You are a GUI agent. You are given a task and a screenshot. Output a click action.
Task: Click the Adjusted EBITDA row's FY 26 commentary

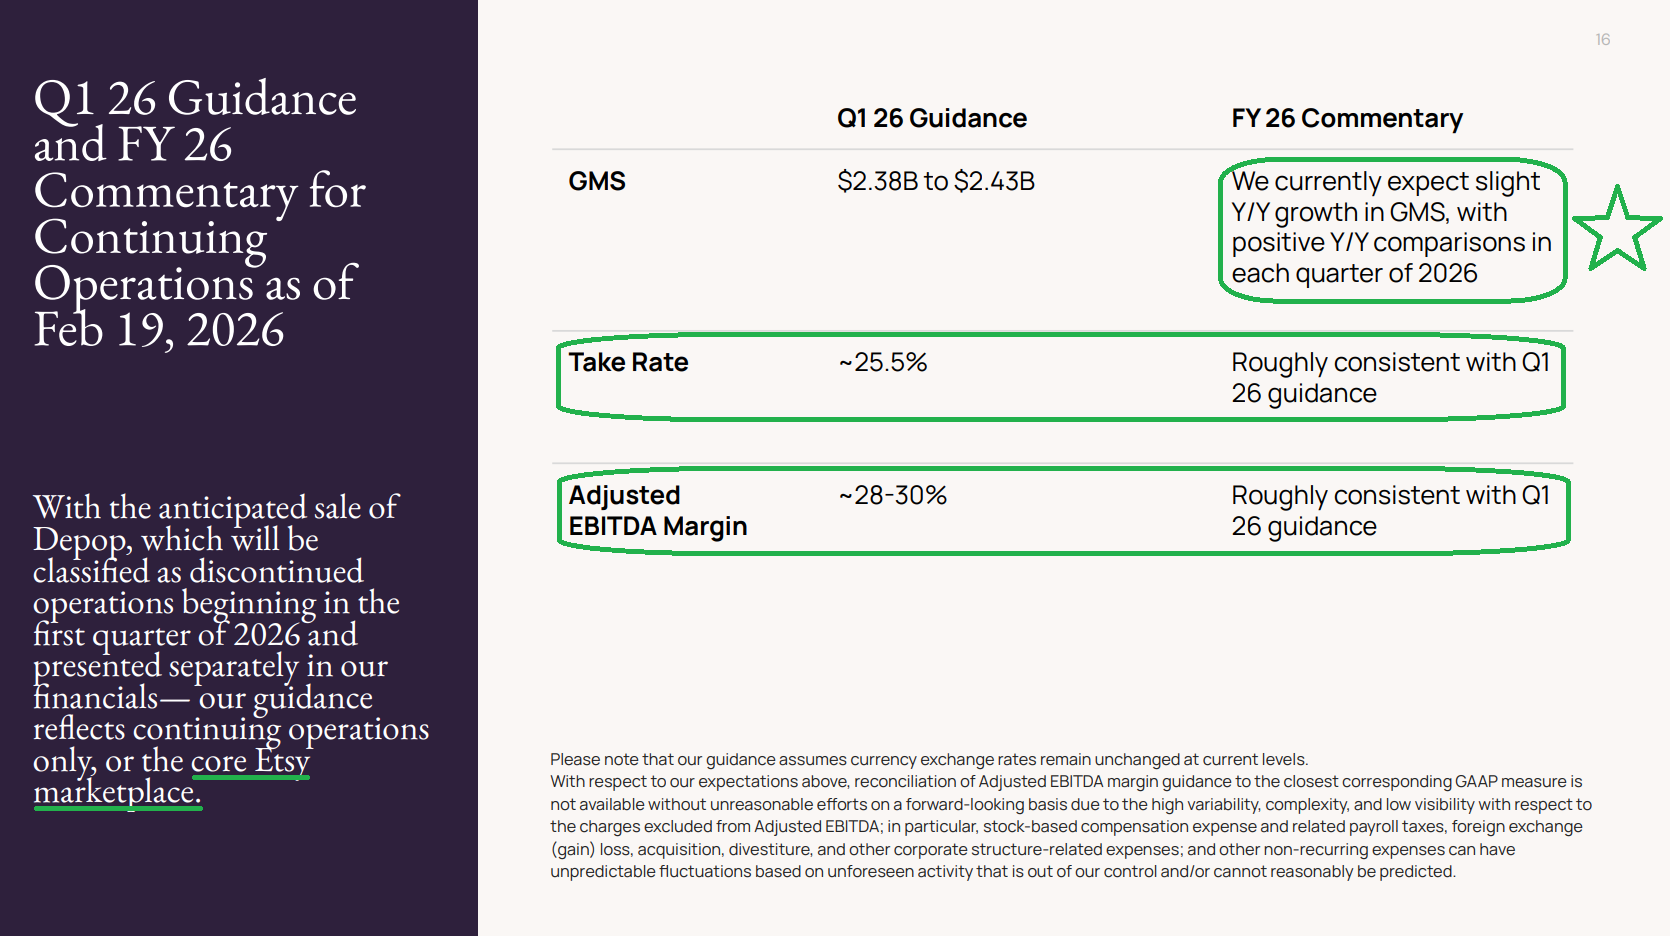click(1389, 511)
